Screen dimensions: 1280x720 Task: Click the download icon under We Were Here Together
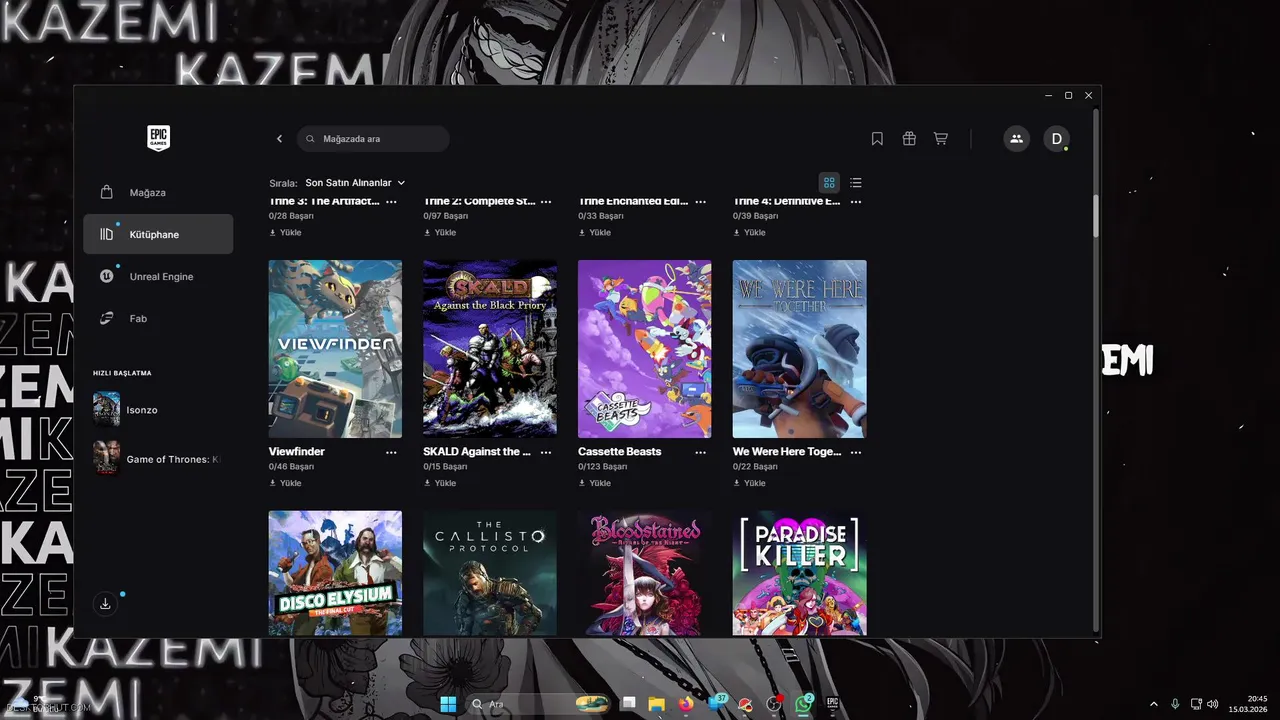737,483
